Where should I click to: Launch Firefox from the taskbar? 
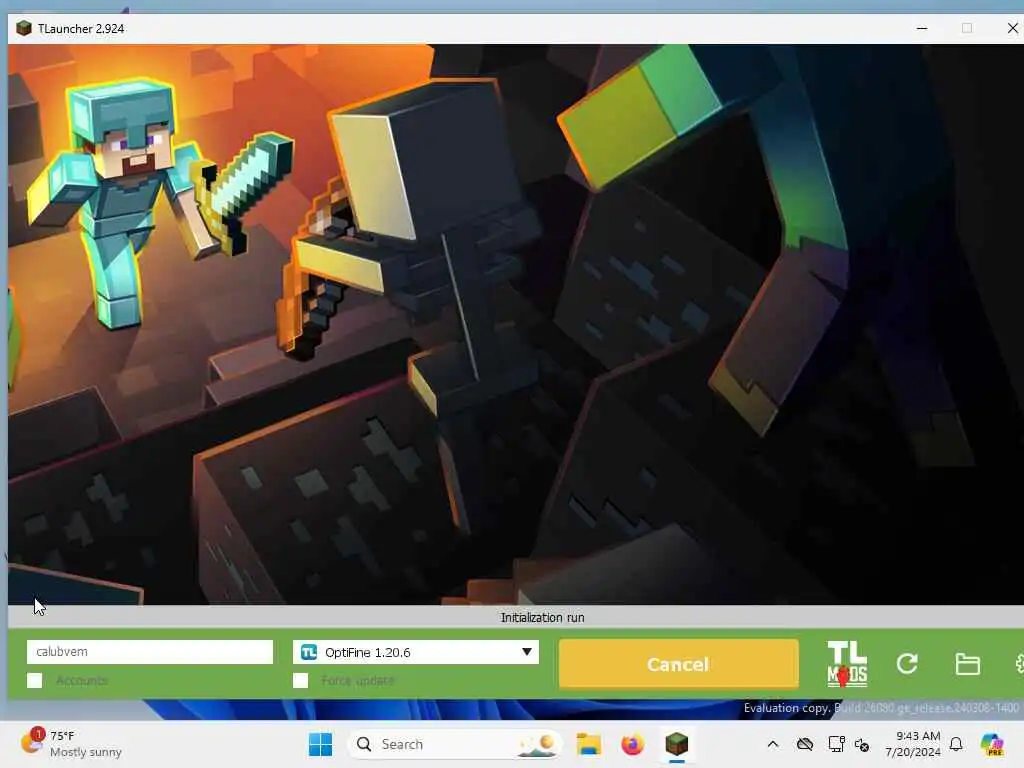632,744
